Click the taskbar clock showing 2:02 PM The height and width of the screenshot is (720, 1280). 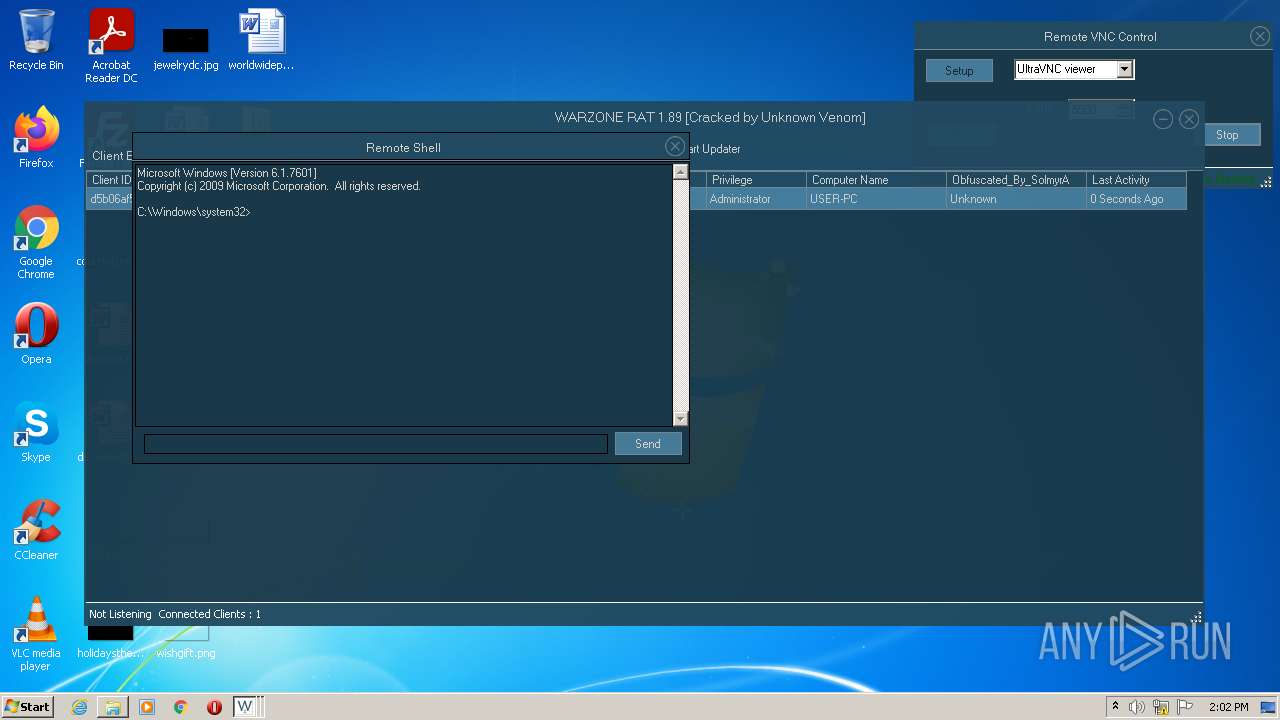tap(1229, 707)
